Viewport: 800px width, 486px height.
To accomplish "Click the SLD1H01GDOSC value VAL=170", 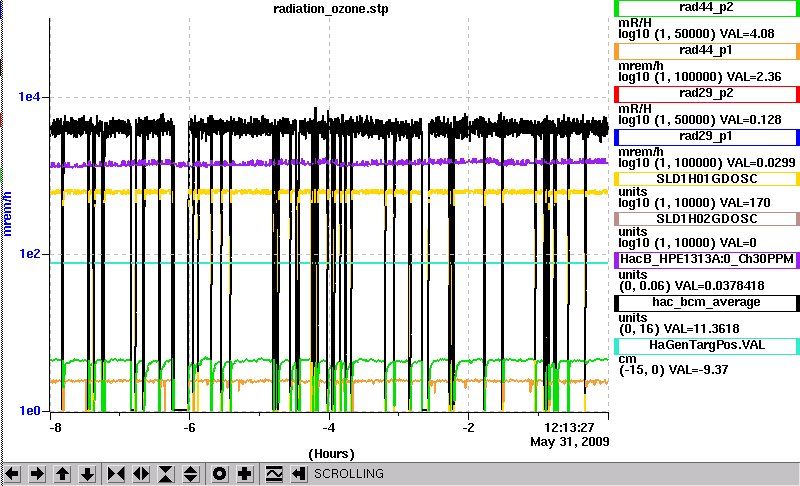I will coord(743,203).
